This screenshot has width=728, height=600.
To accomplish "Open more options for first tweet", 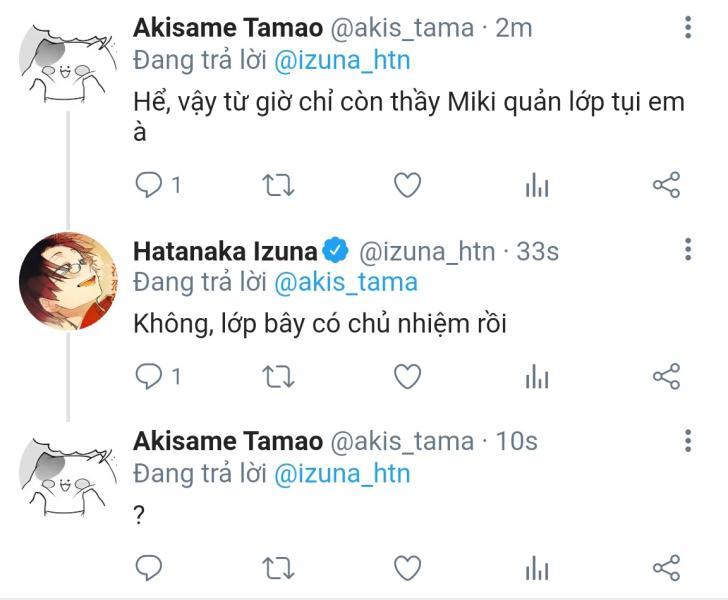I will 688,28.
